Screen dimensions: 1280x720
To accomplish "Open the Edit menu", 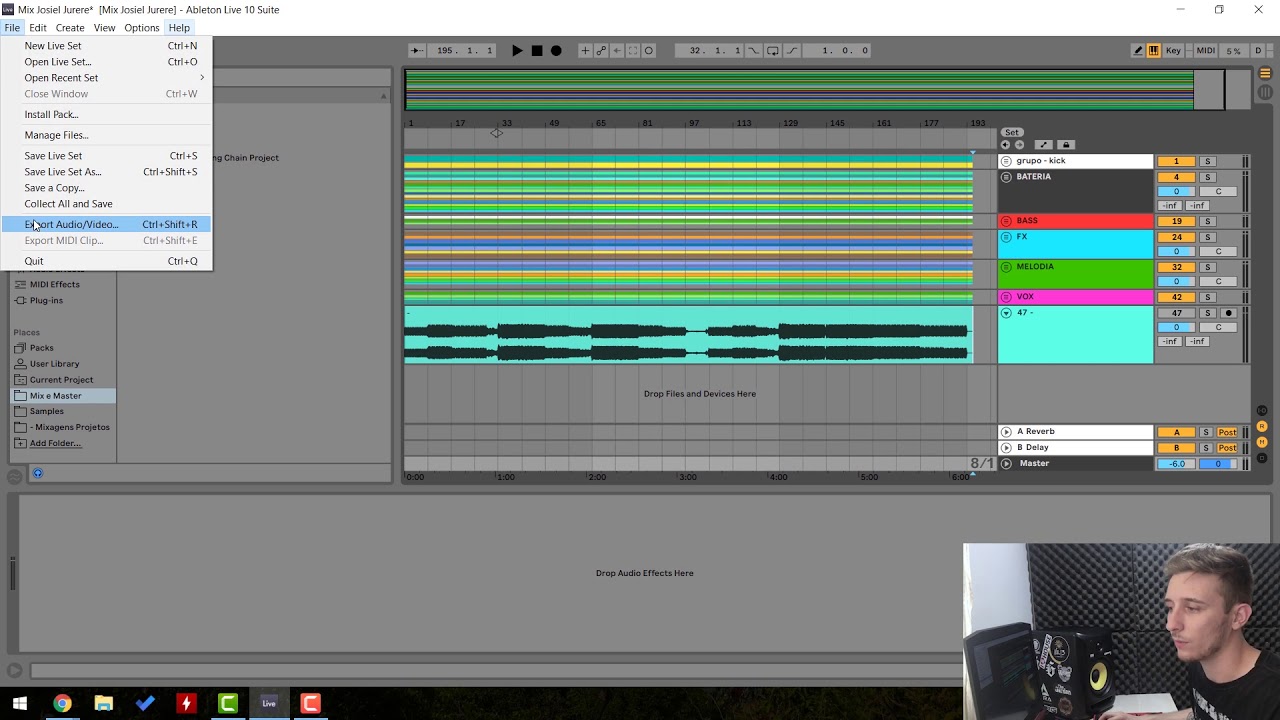I will 37,28.
